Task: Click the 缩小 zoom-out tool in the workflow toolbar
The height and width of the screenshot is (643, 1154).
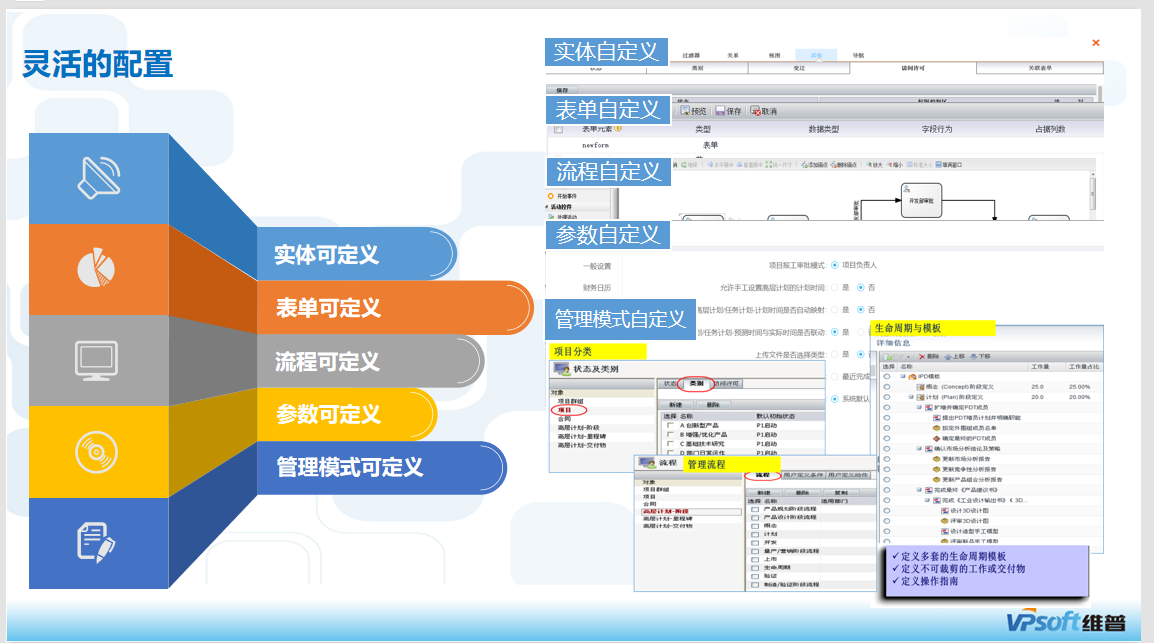Action: [x=895, y=165]
